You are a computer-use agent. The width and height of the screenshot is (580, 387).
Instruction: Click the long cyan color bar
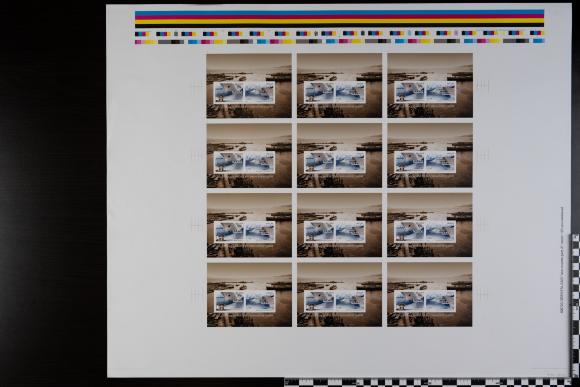(339, 12)
